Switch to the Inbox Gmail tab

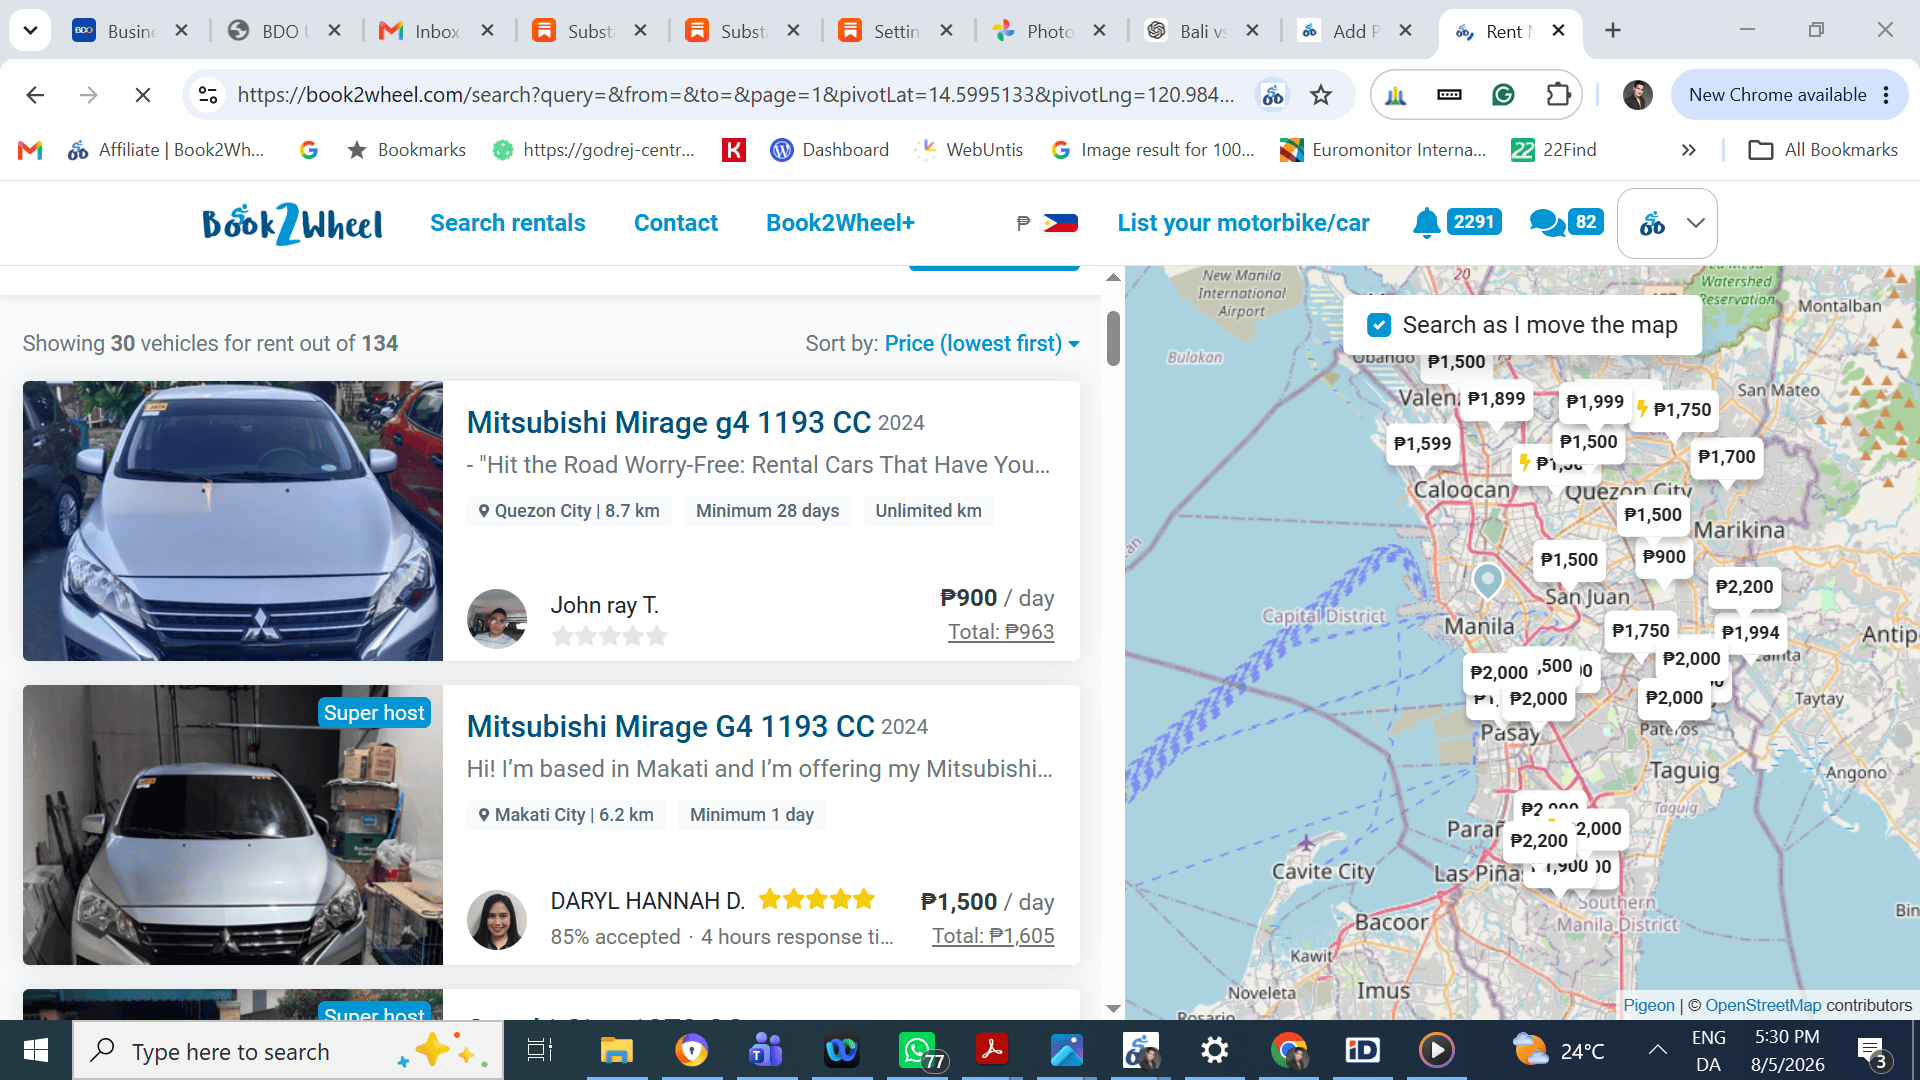tap(437, 31)
